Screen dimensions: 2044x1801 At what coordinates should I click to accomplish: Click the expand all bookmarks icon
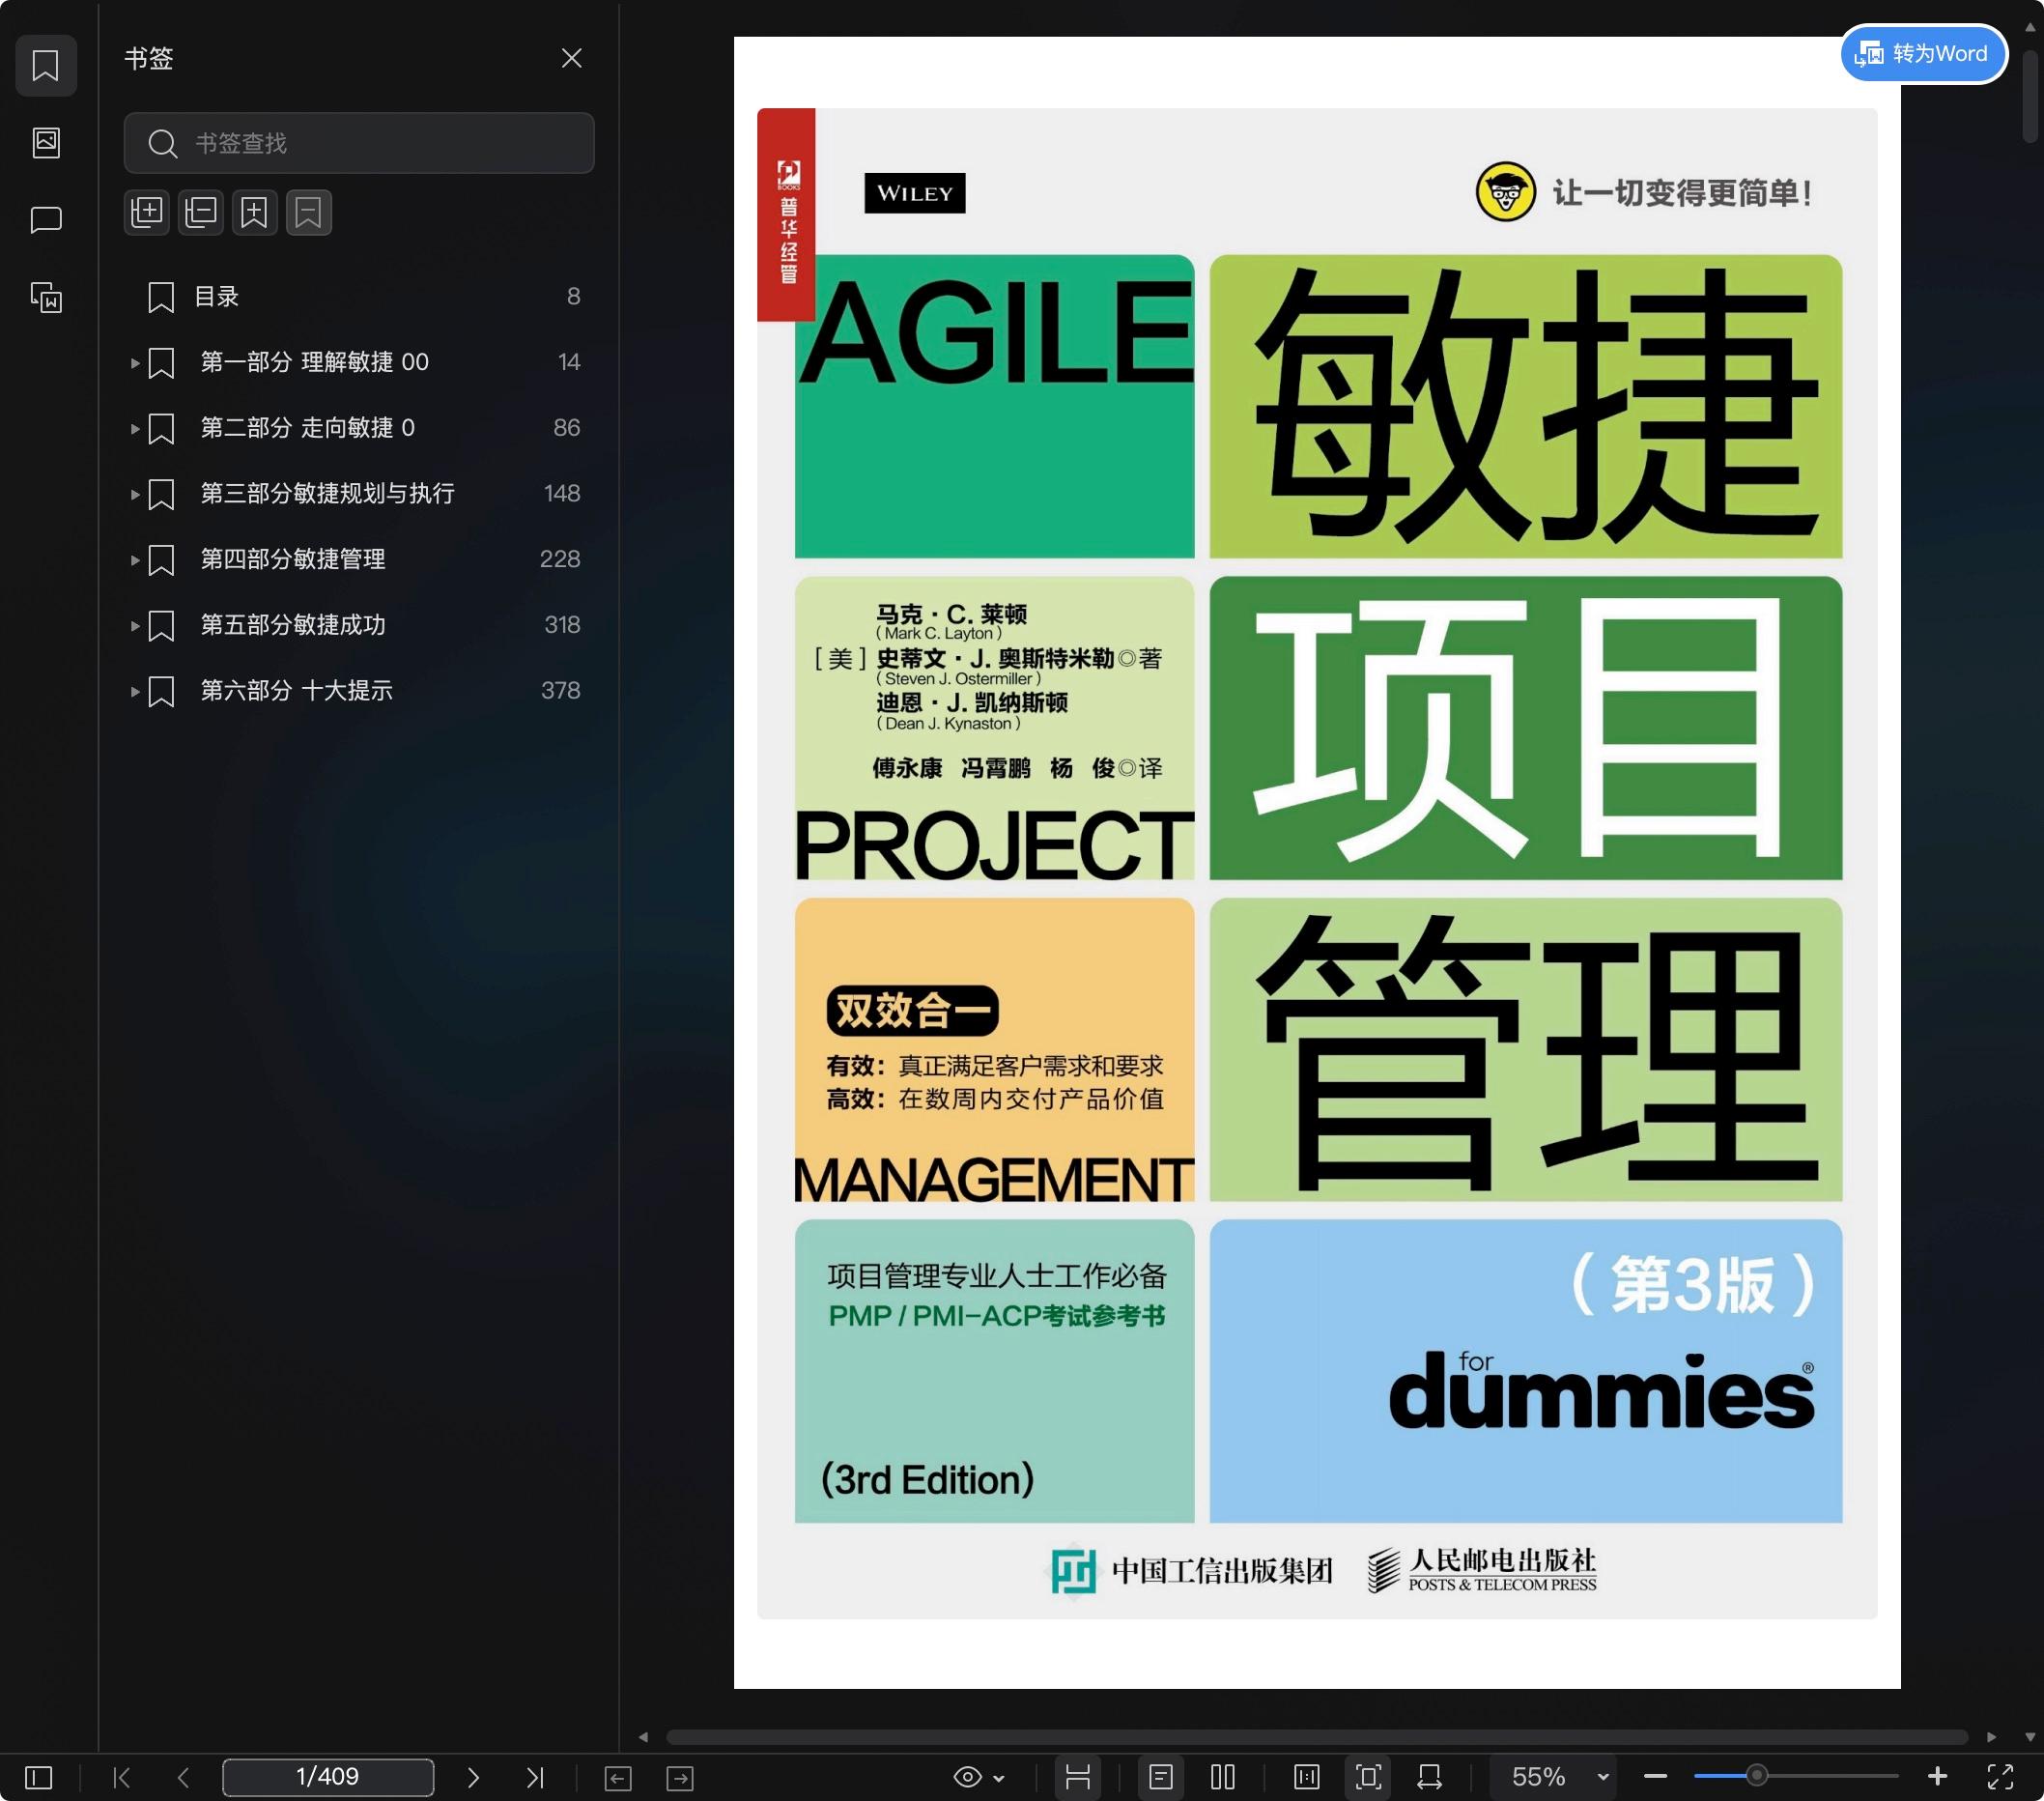(x=147, y=212)
